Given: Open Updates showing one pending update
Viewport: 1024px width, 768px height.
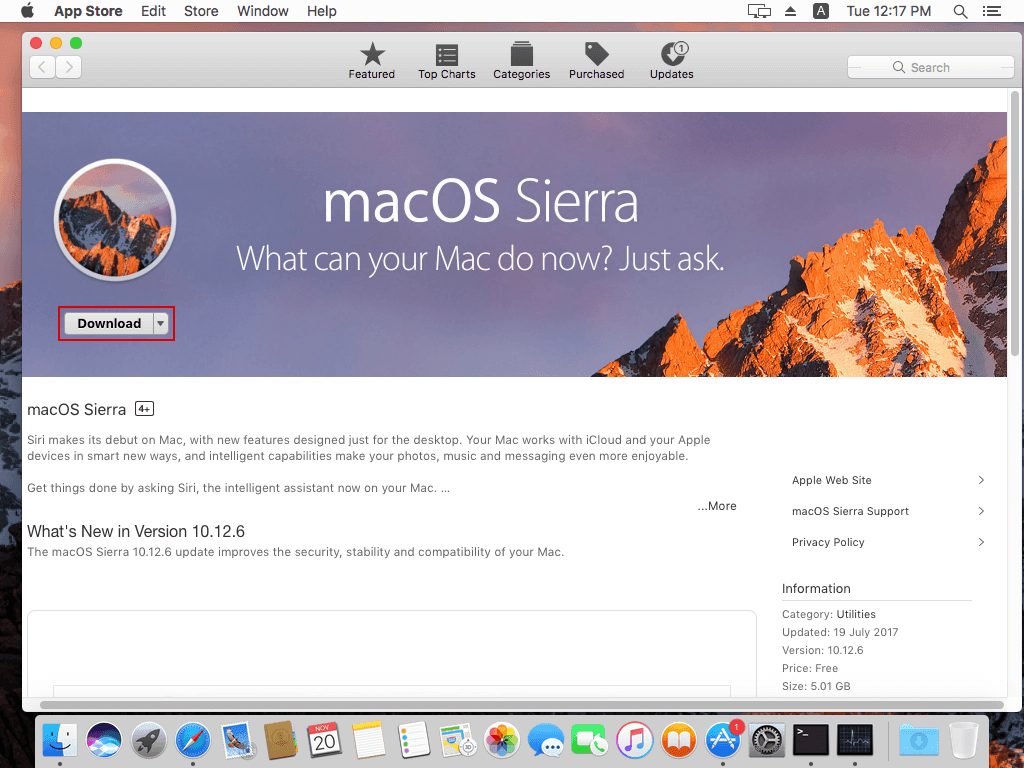Looking at the screenshot, I should pos(671,58).
